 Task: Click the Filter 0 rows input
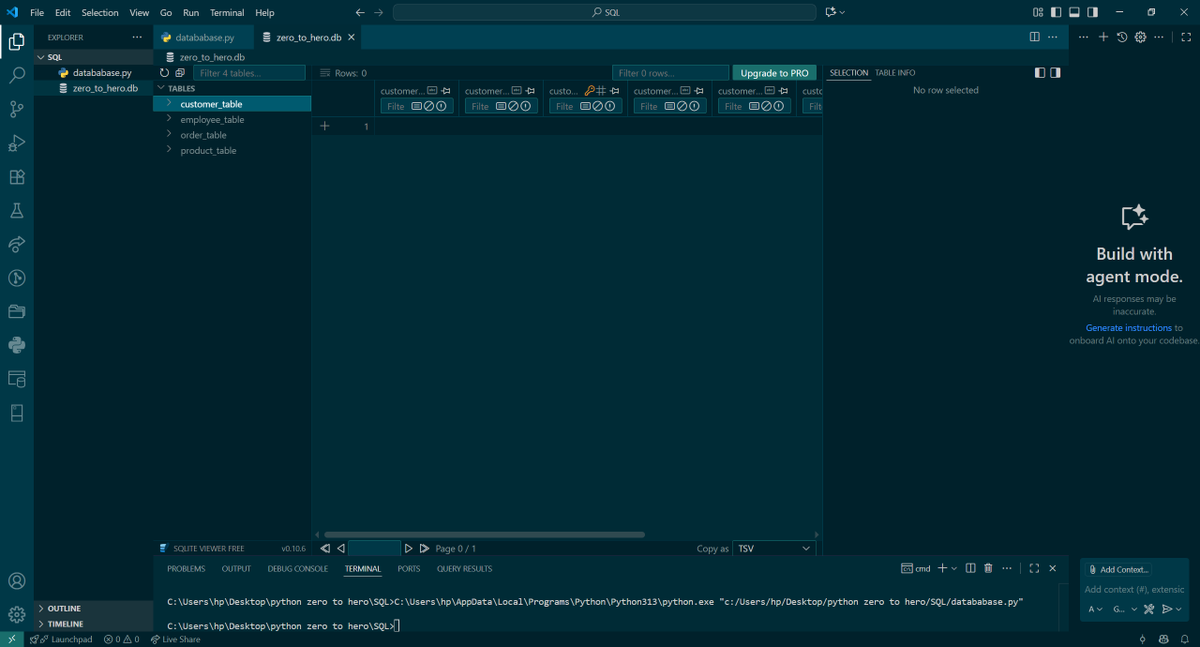[x=670, y=73]
